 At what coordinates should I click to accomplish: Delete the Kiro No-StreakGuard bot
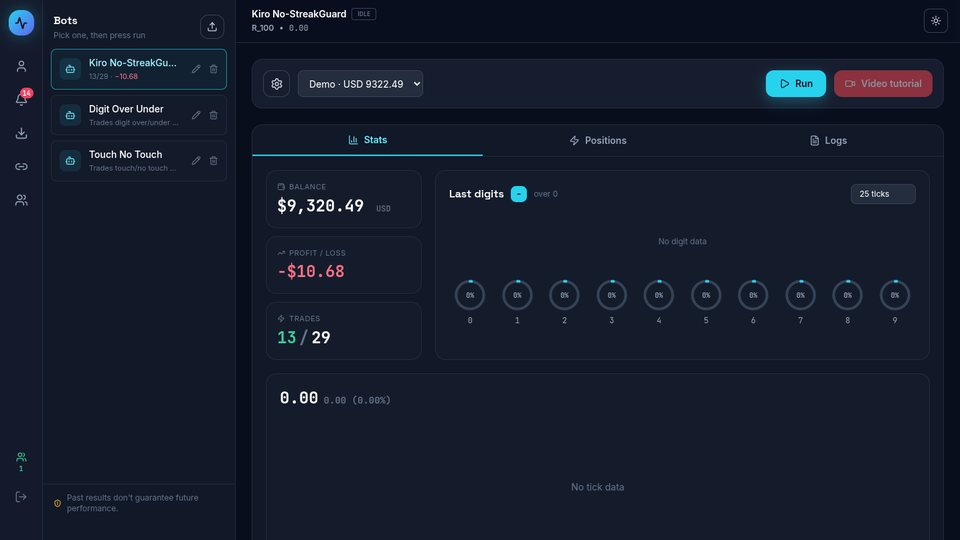click(x=214, y=69)
